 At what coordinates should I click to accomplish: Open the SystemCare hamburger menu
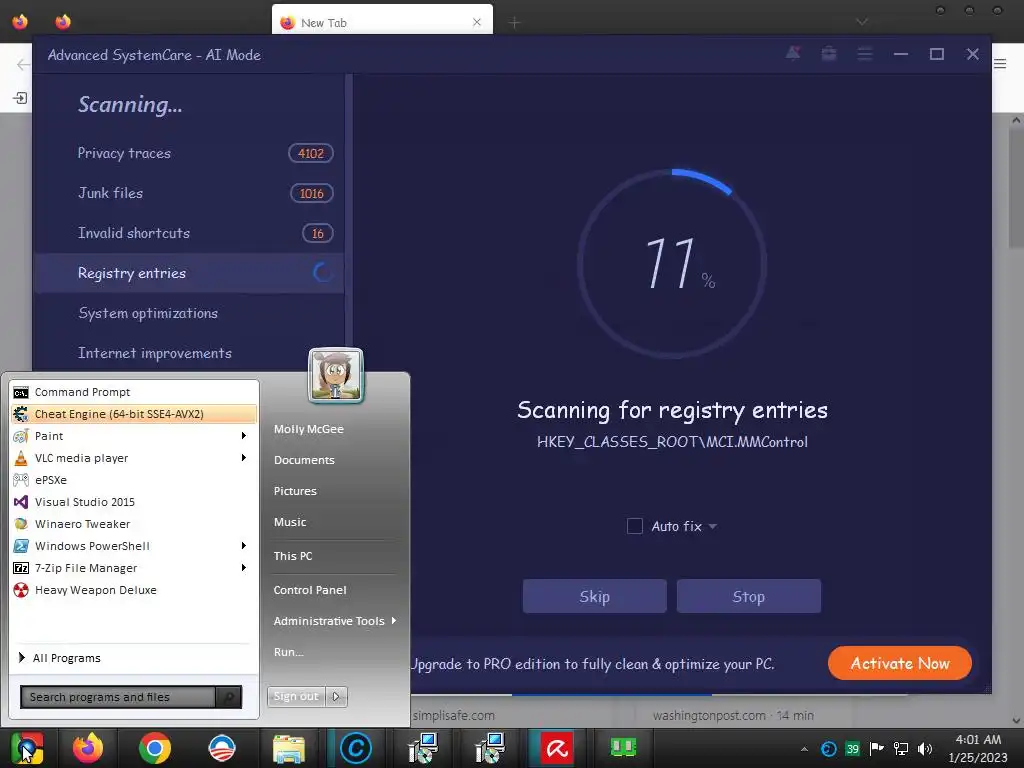(865, 54)
